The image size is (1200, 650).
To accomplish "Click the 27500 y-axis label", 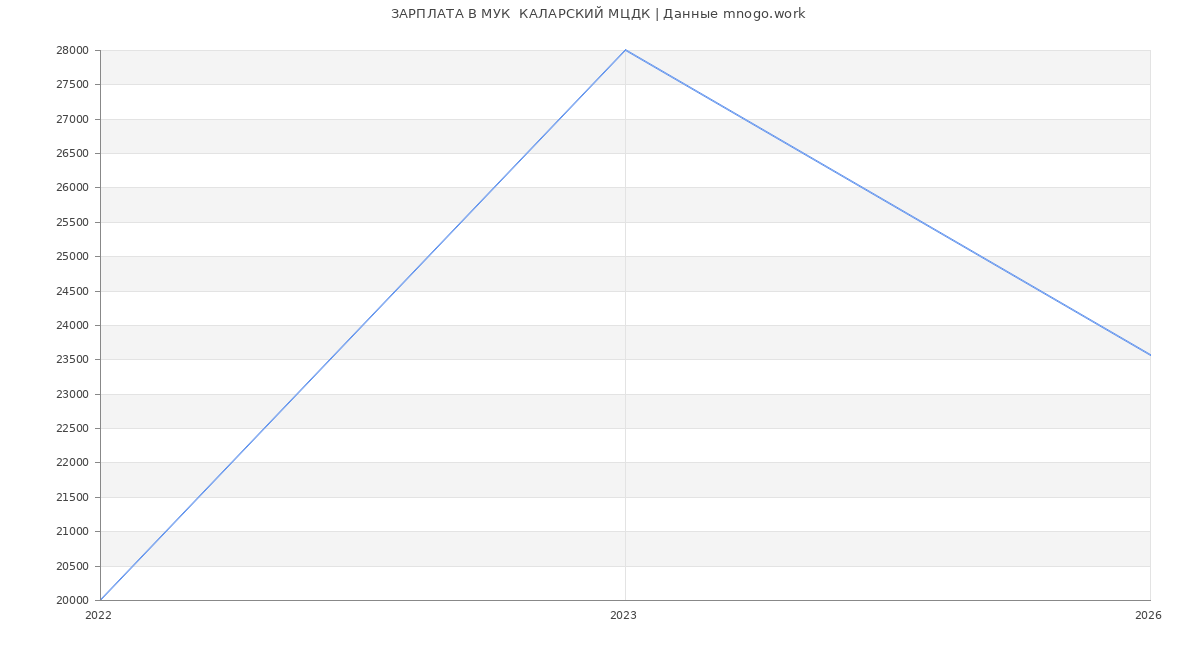I will (x=73, y=84).
